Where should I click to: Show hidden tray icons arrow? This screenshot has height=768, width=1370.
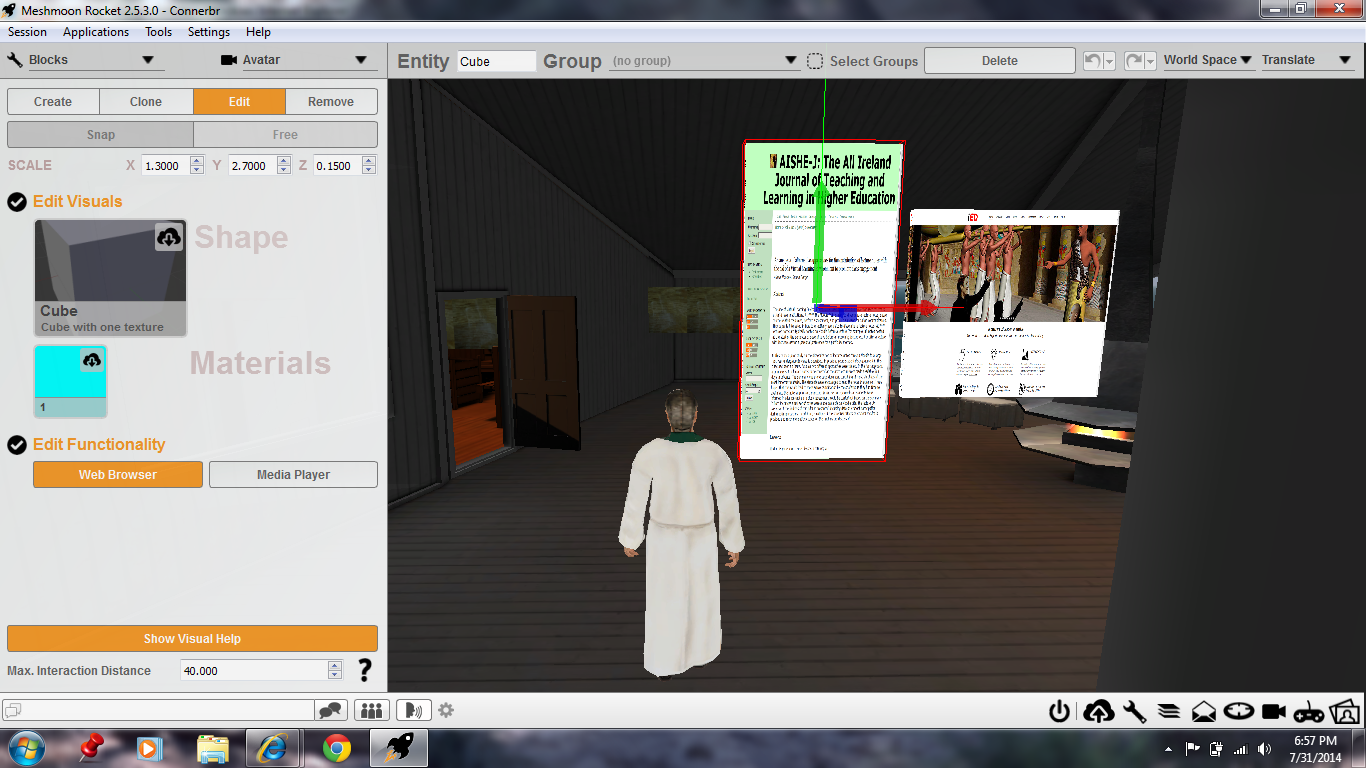coord(1168,749)
